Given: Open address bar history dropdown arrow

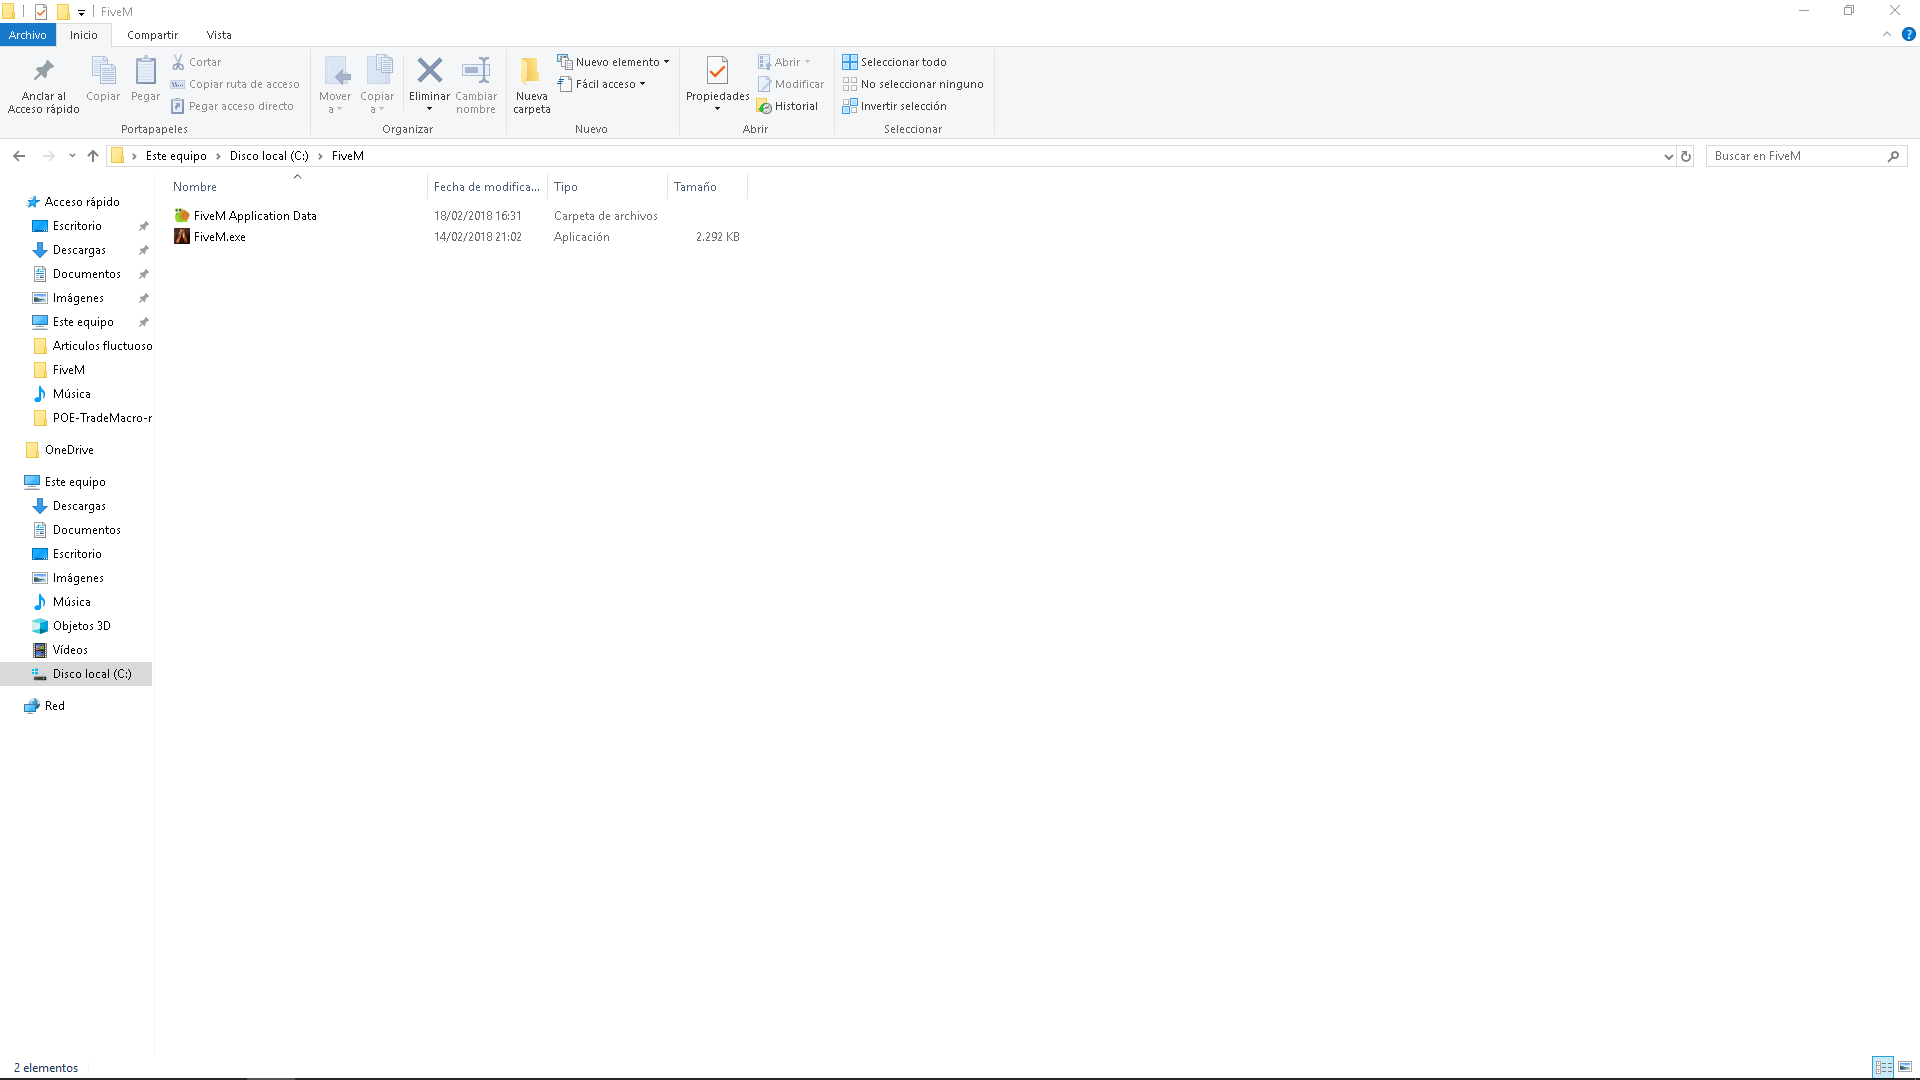Looking at the screenshot, I should coord(1668,156).
